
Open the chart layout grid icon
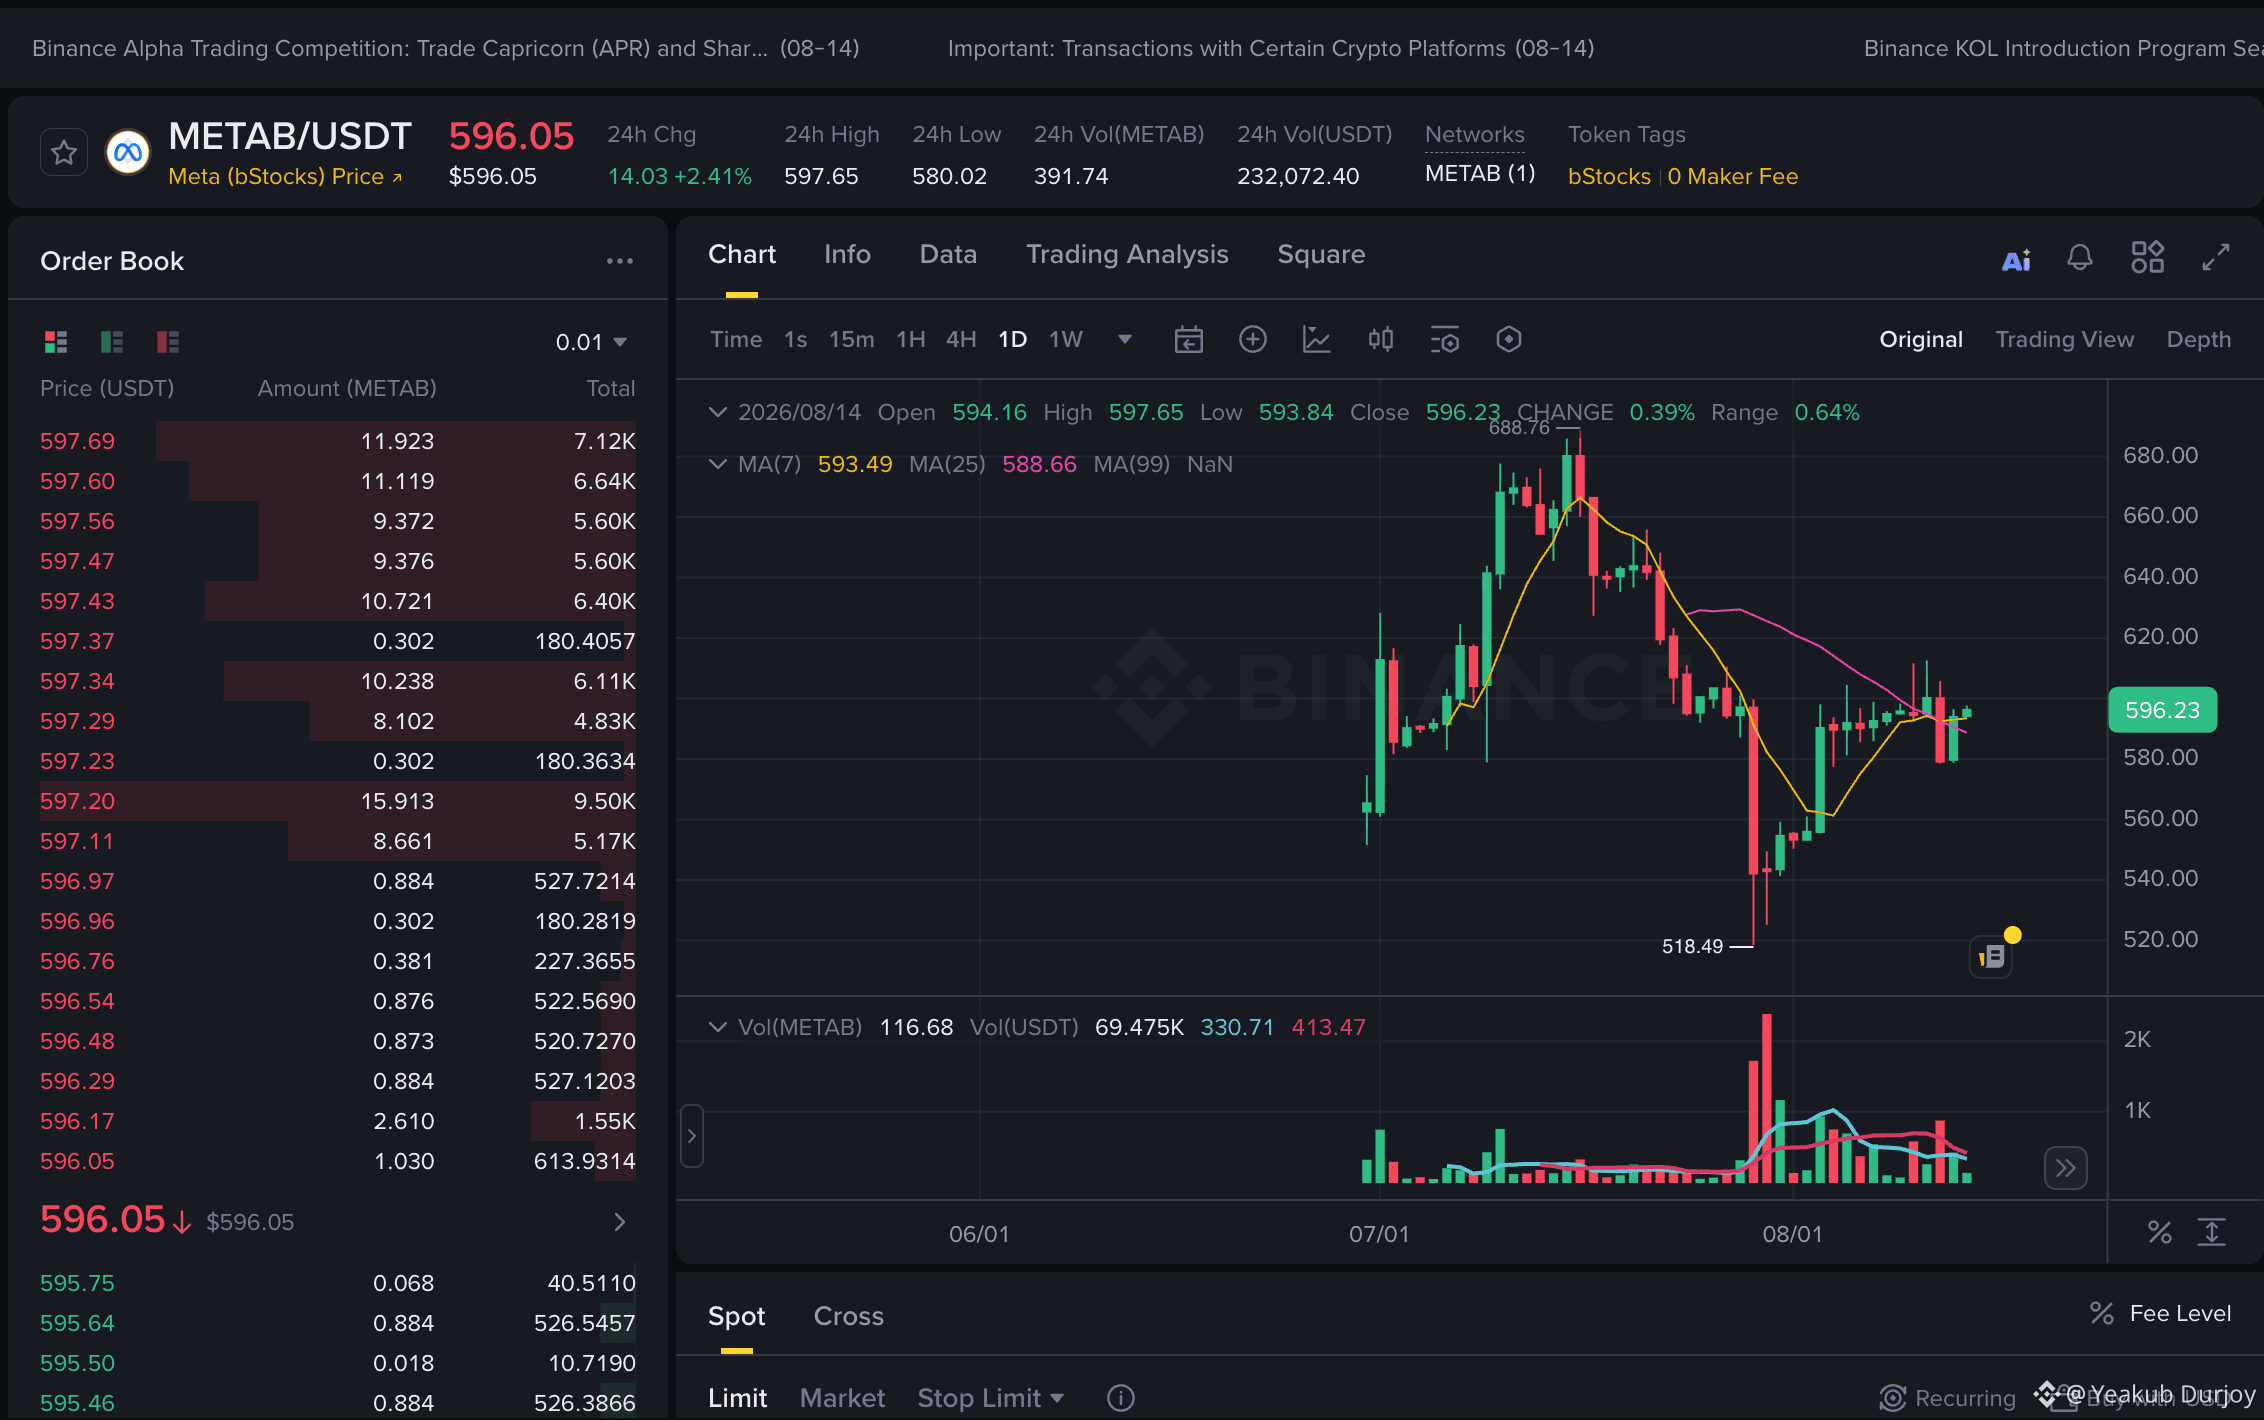click(2147, 257)
